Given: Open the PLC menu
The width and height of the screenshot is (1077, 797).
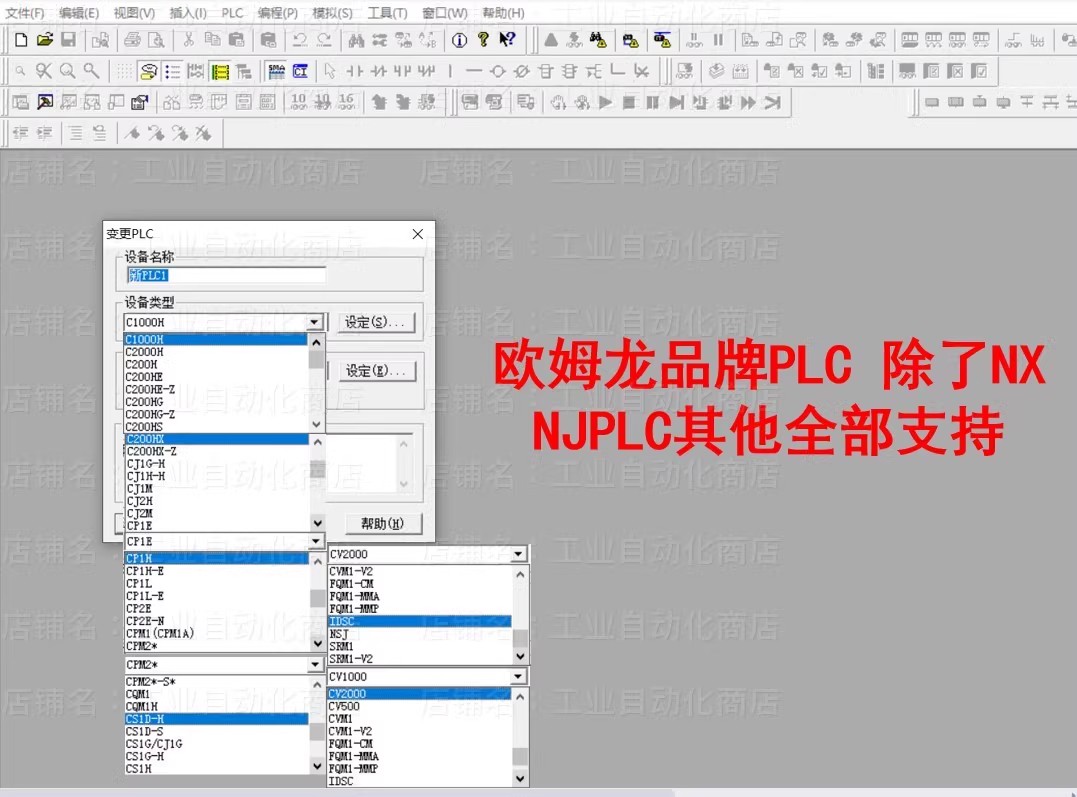Looking at the screenshot, I should click(232, 13).
